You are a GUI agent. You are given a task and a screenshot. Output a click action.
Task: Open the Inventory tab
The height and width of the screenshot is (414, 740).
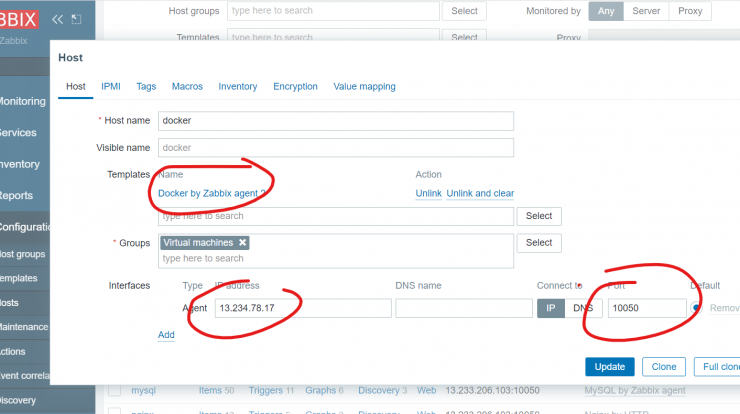(x=238, y=86)
